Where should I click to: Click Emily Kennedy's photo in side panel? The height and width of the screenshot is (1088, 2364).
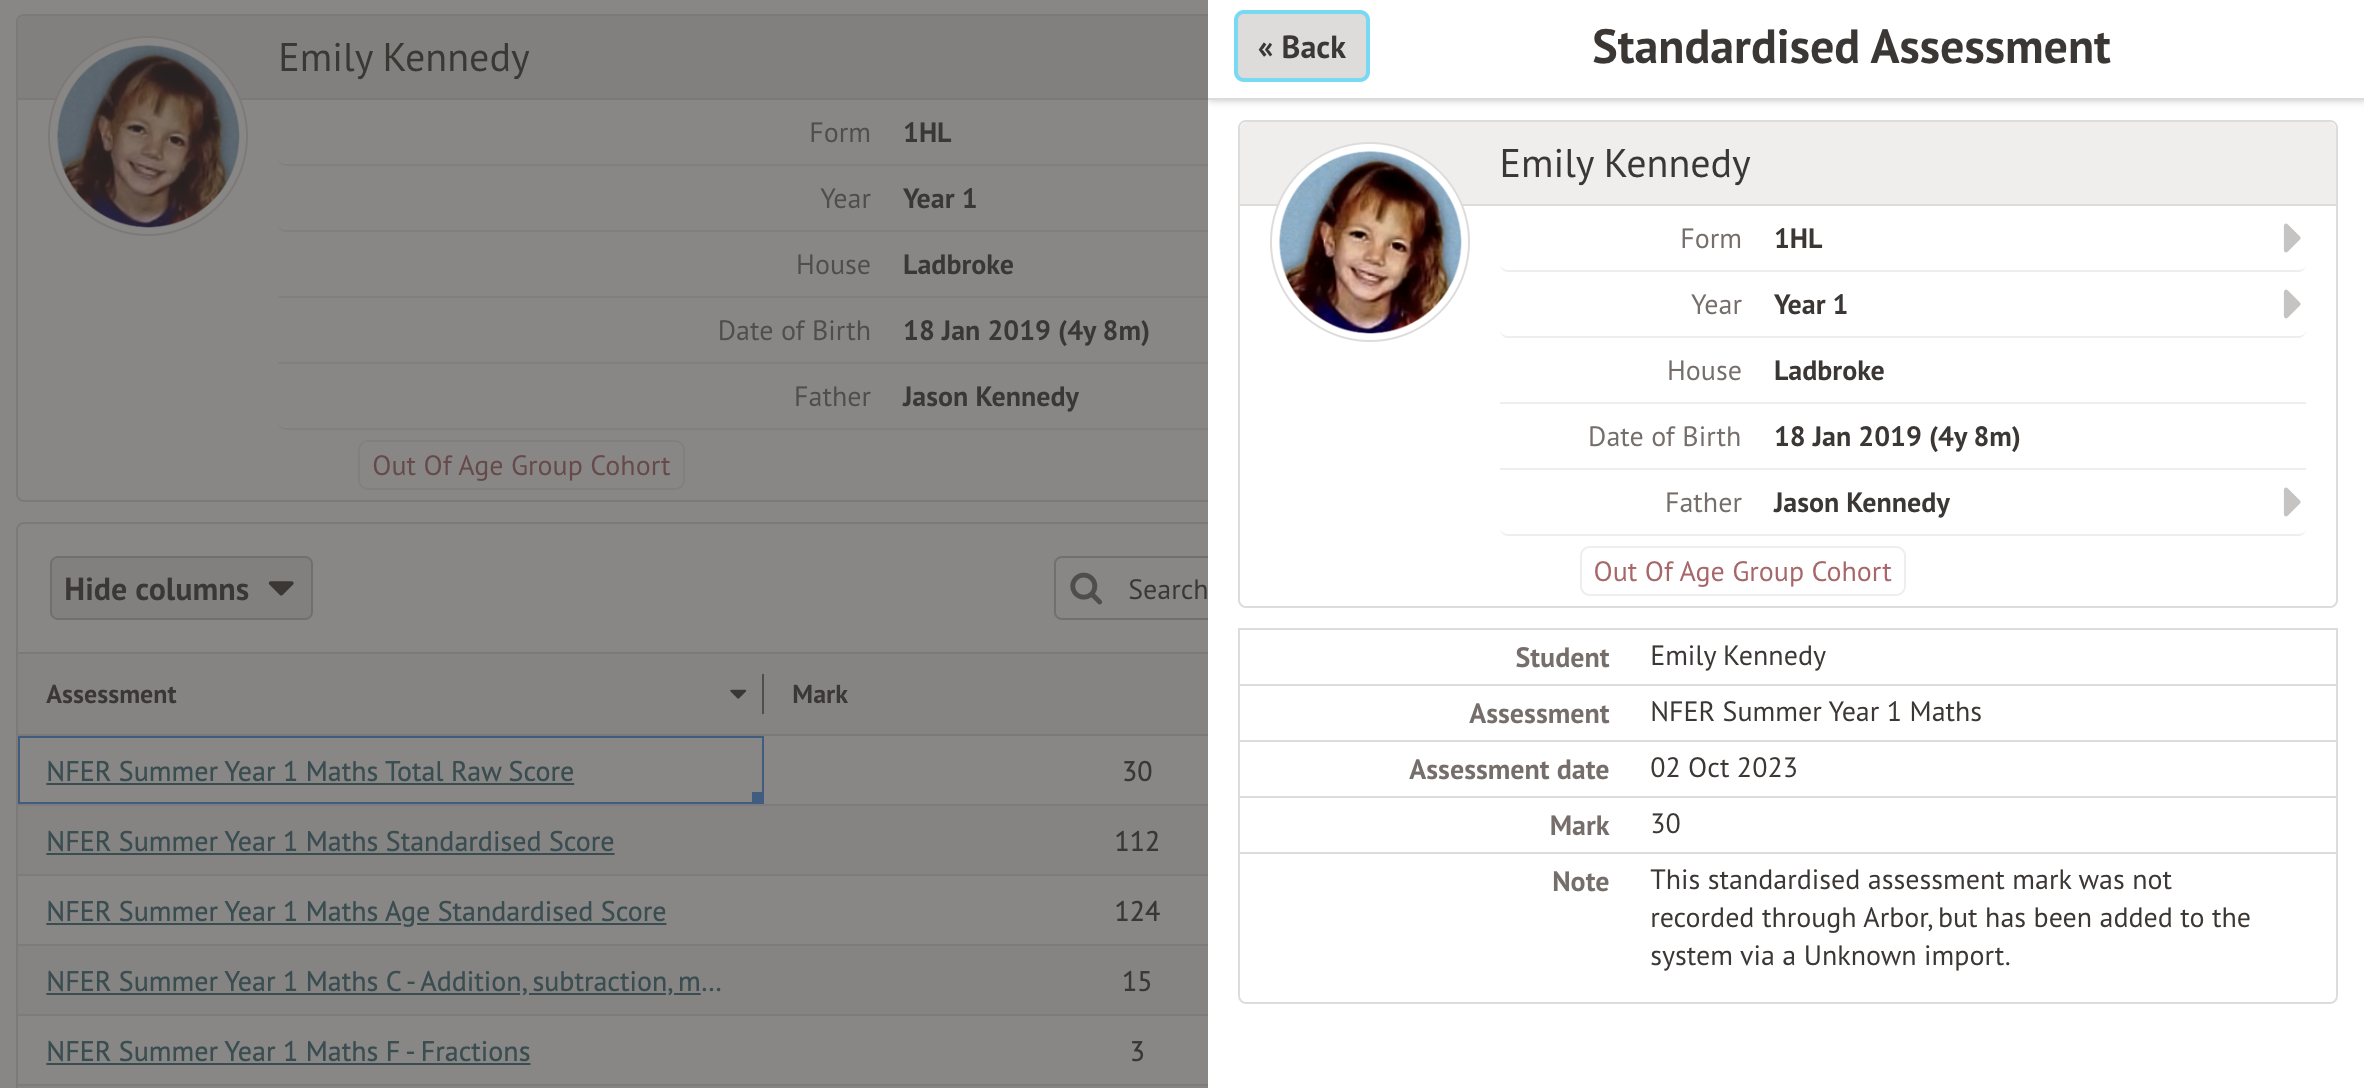[1369, 241]
